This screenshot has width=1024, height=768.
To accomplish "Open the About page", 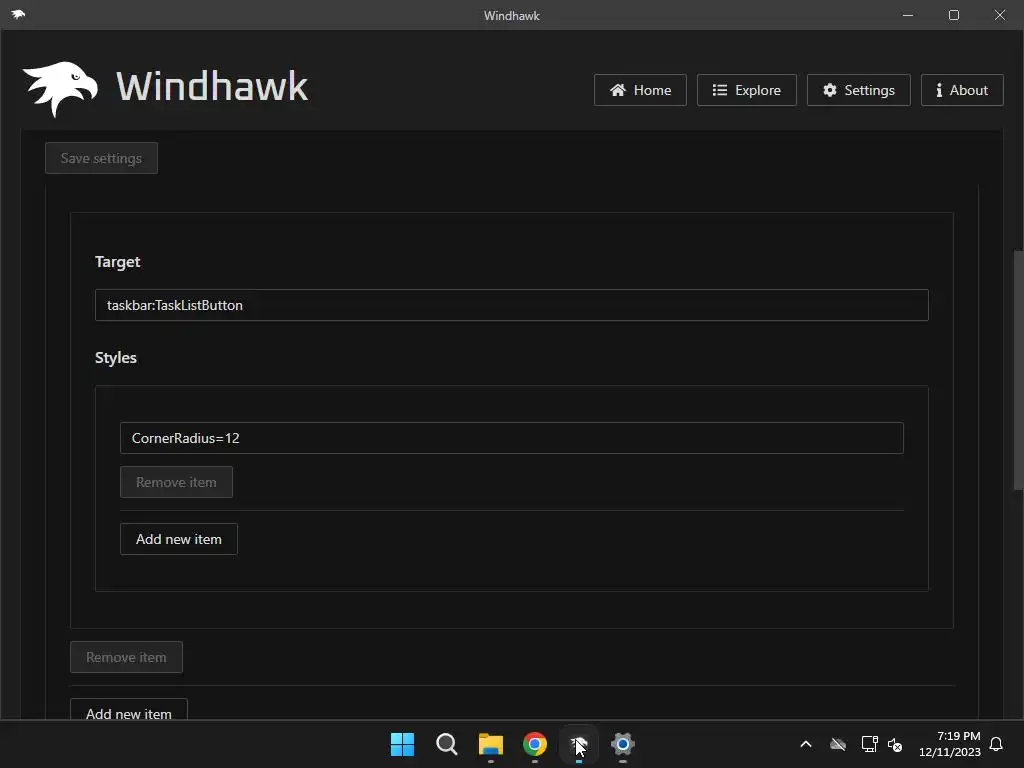I will point(962,90).
